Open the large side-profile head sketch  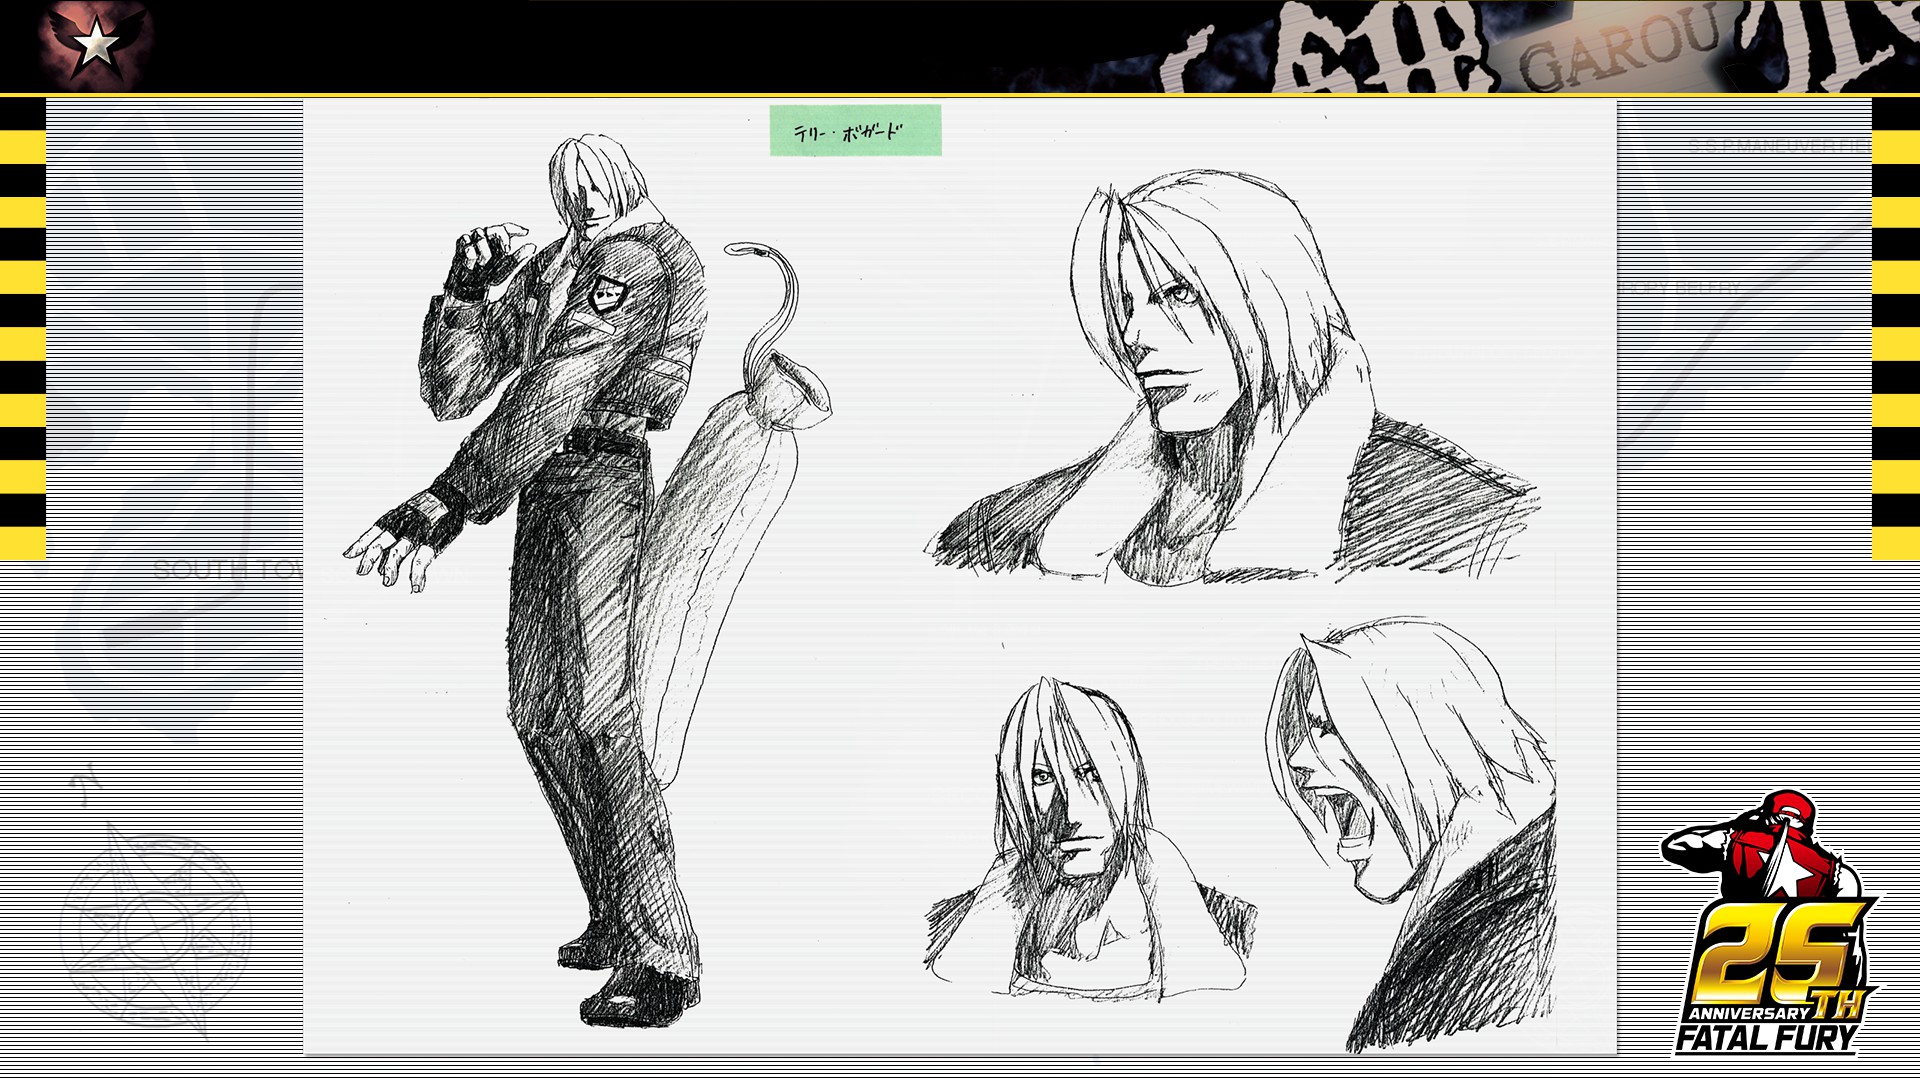point(1230,380)
